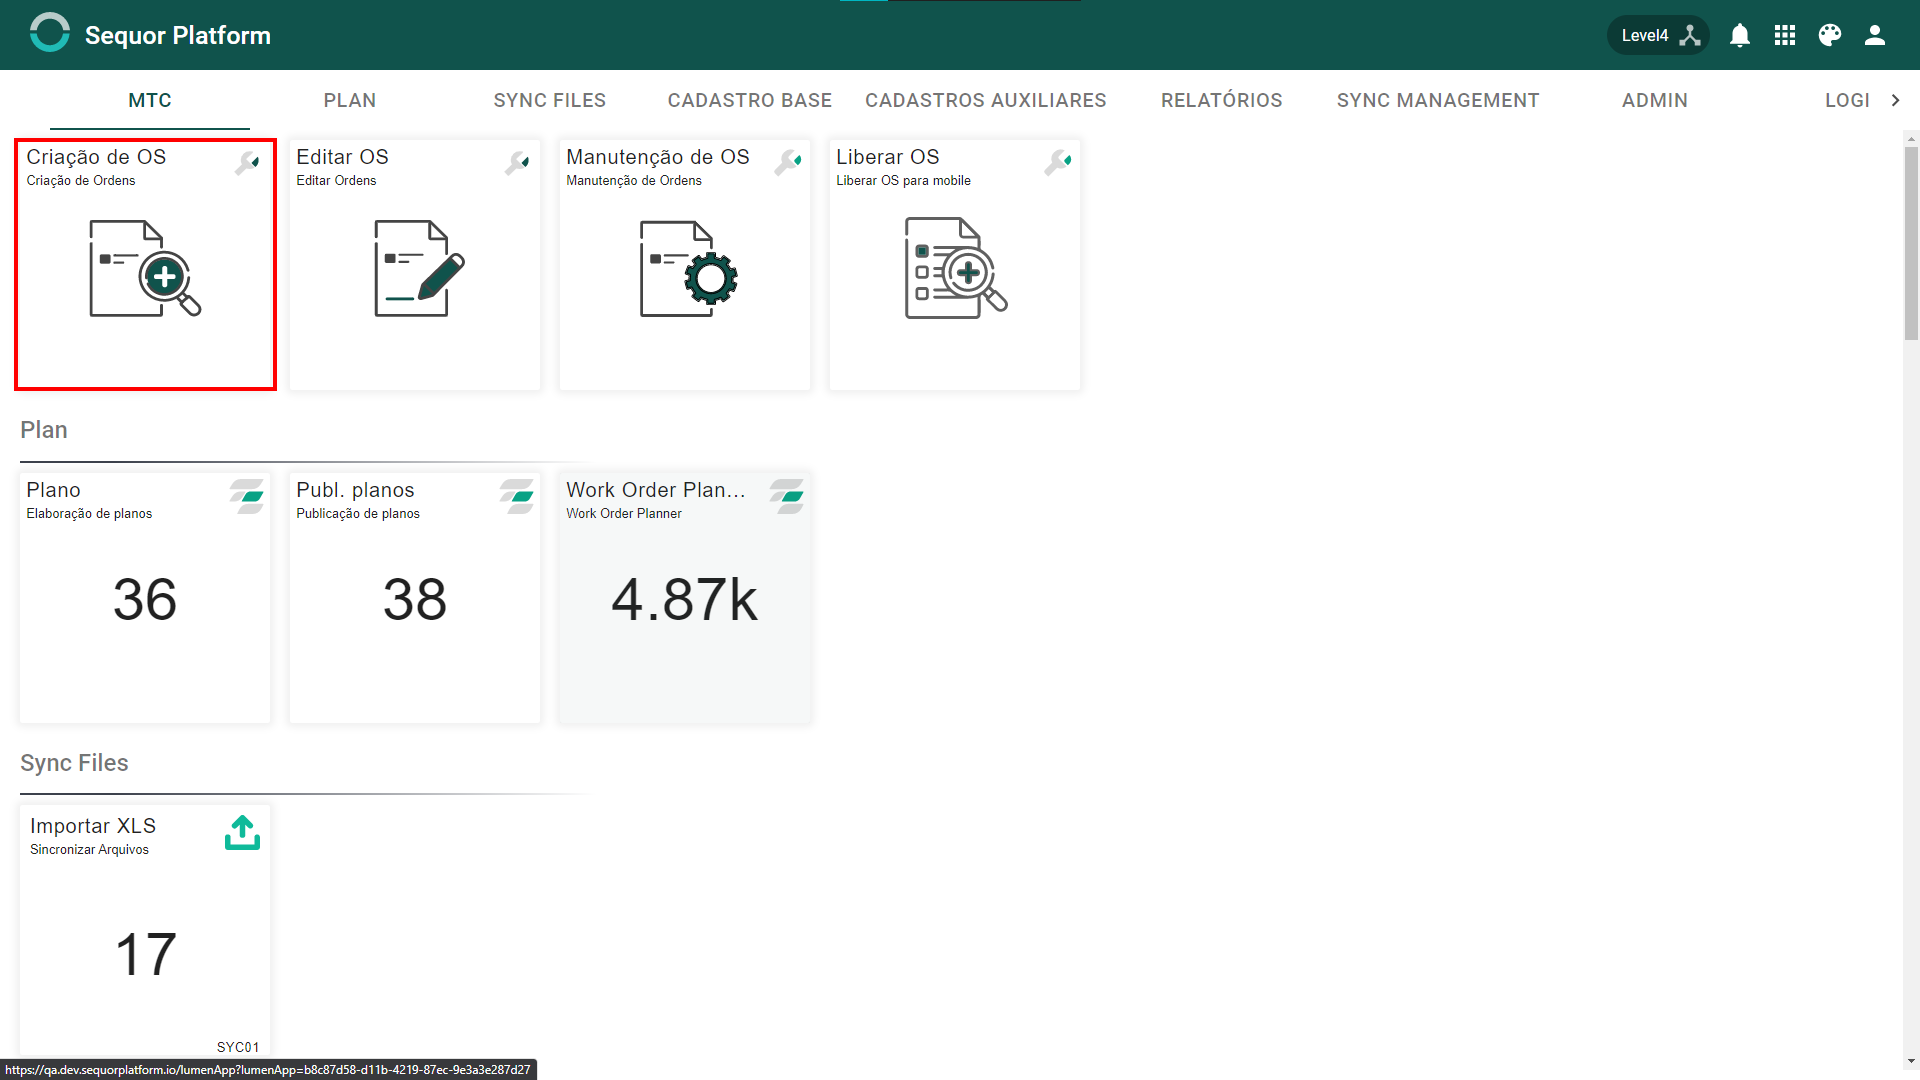The width and height of the screenshot is (1920, 1080).
Task: Click the Plano card's green logo icon
Action: 247,496
